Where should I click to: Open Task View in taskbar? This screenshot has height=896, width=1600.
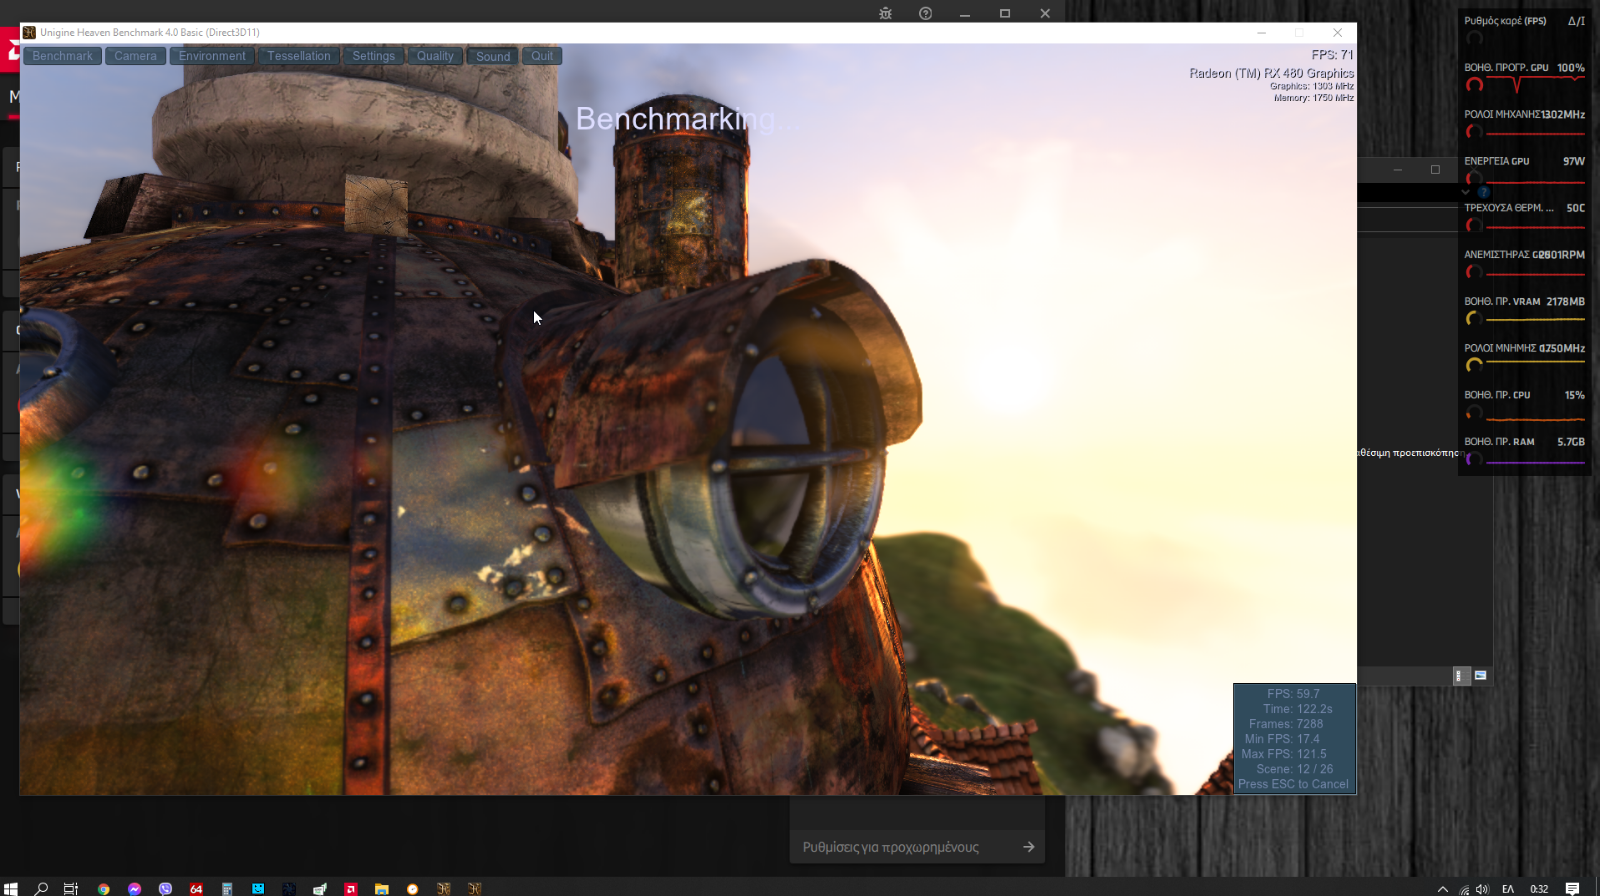71,888
